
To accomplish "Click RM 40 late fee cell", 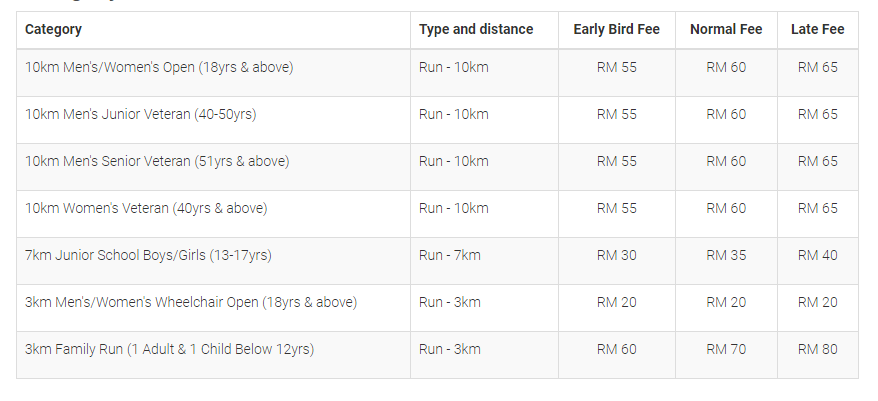I will pyautogui.click(x=818, y=255).
